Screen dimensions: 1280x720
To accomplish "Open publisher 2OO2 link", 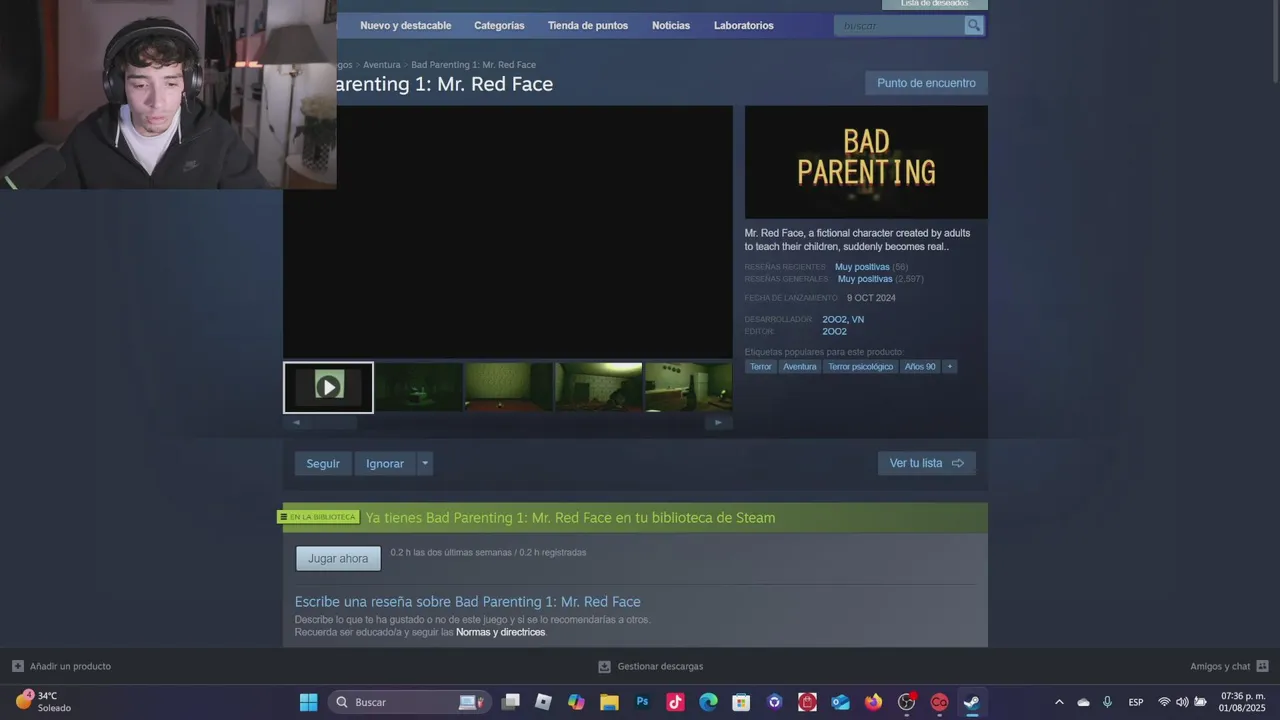I will (834, 331).
